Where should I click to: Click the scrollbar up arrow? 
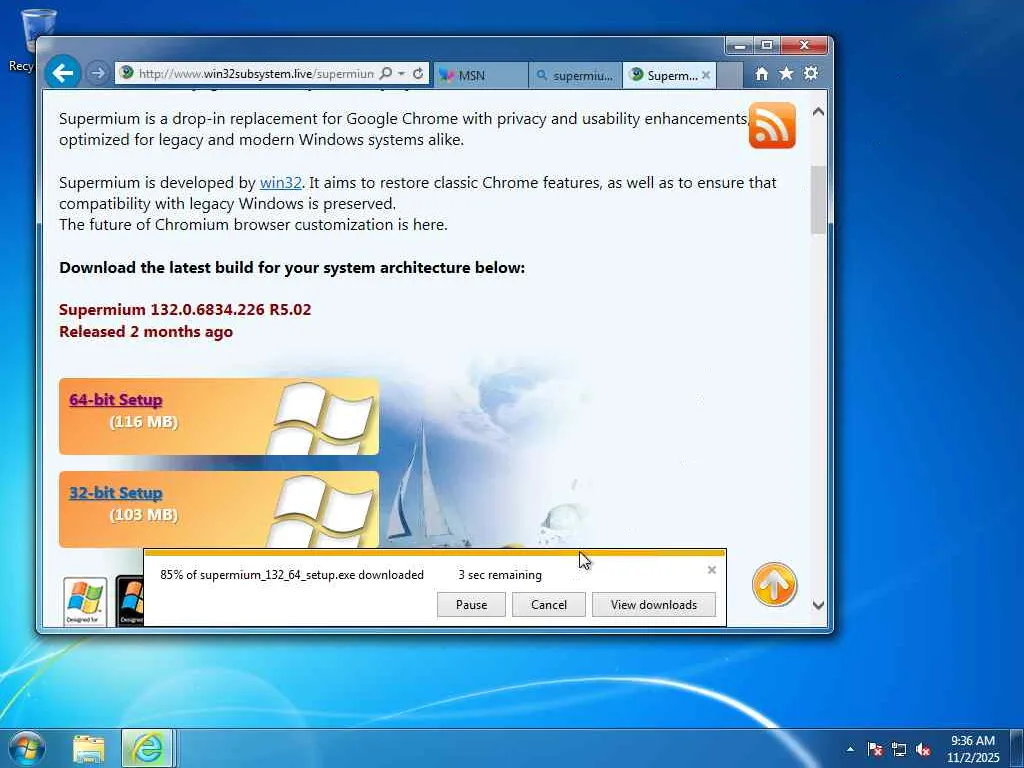coord(818,112)
